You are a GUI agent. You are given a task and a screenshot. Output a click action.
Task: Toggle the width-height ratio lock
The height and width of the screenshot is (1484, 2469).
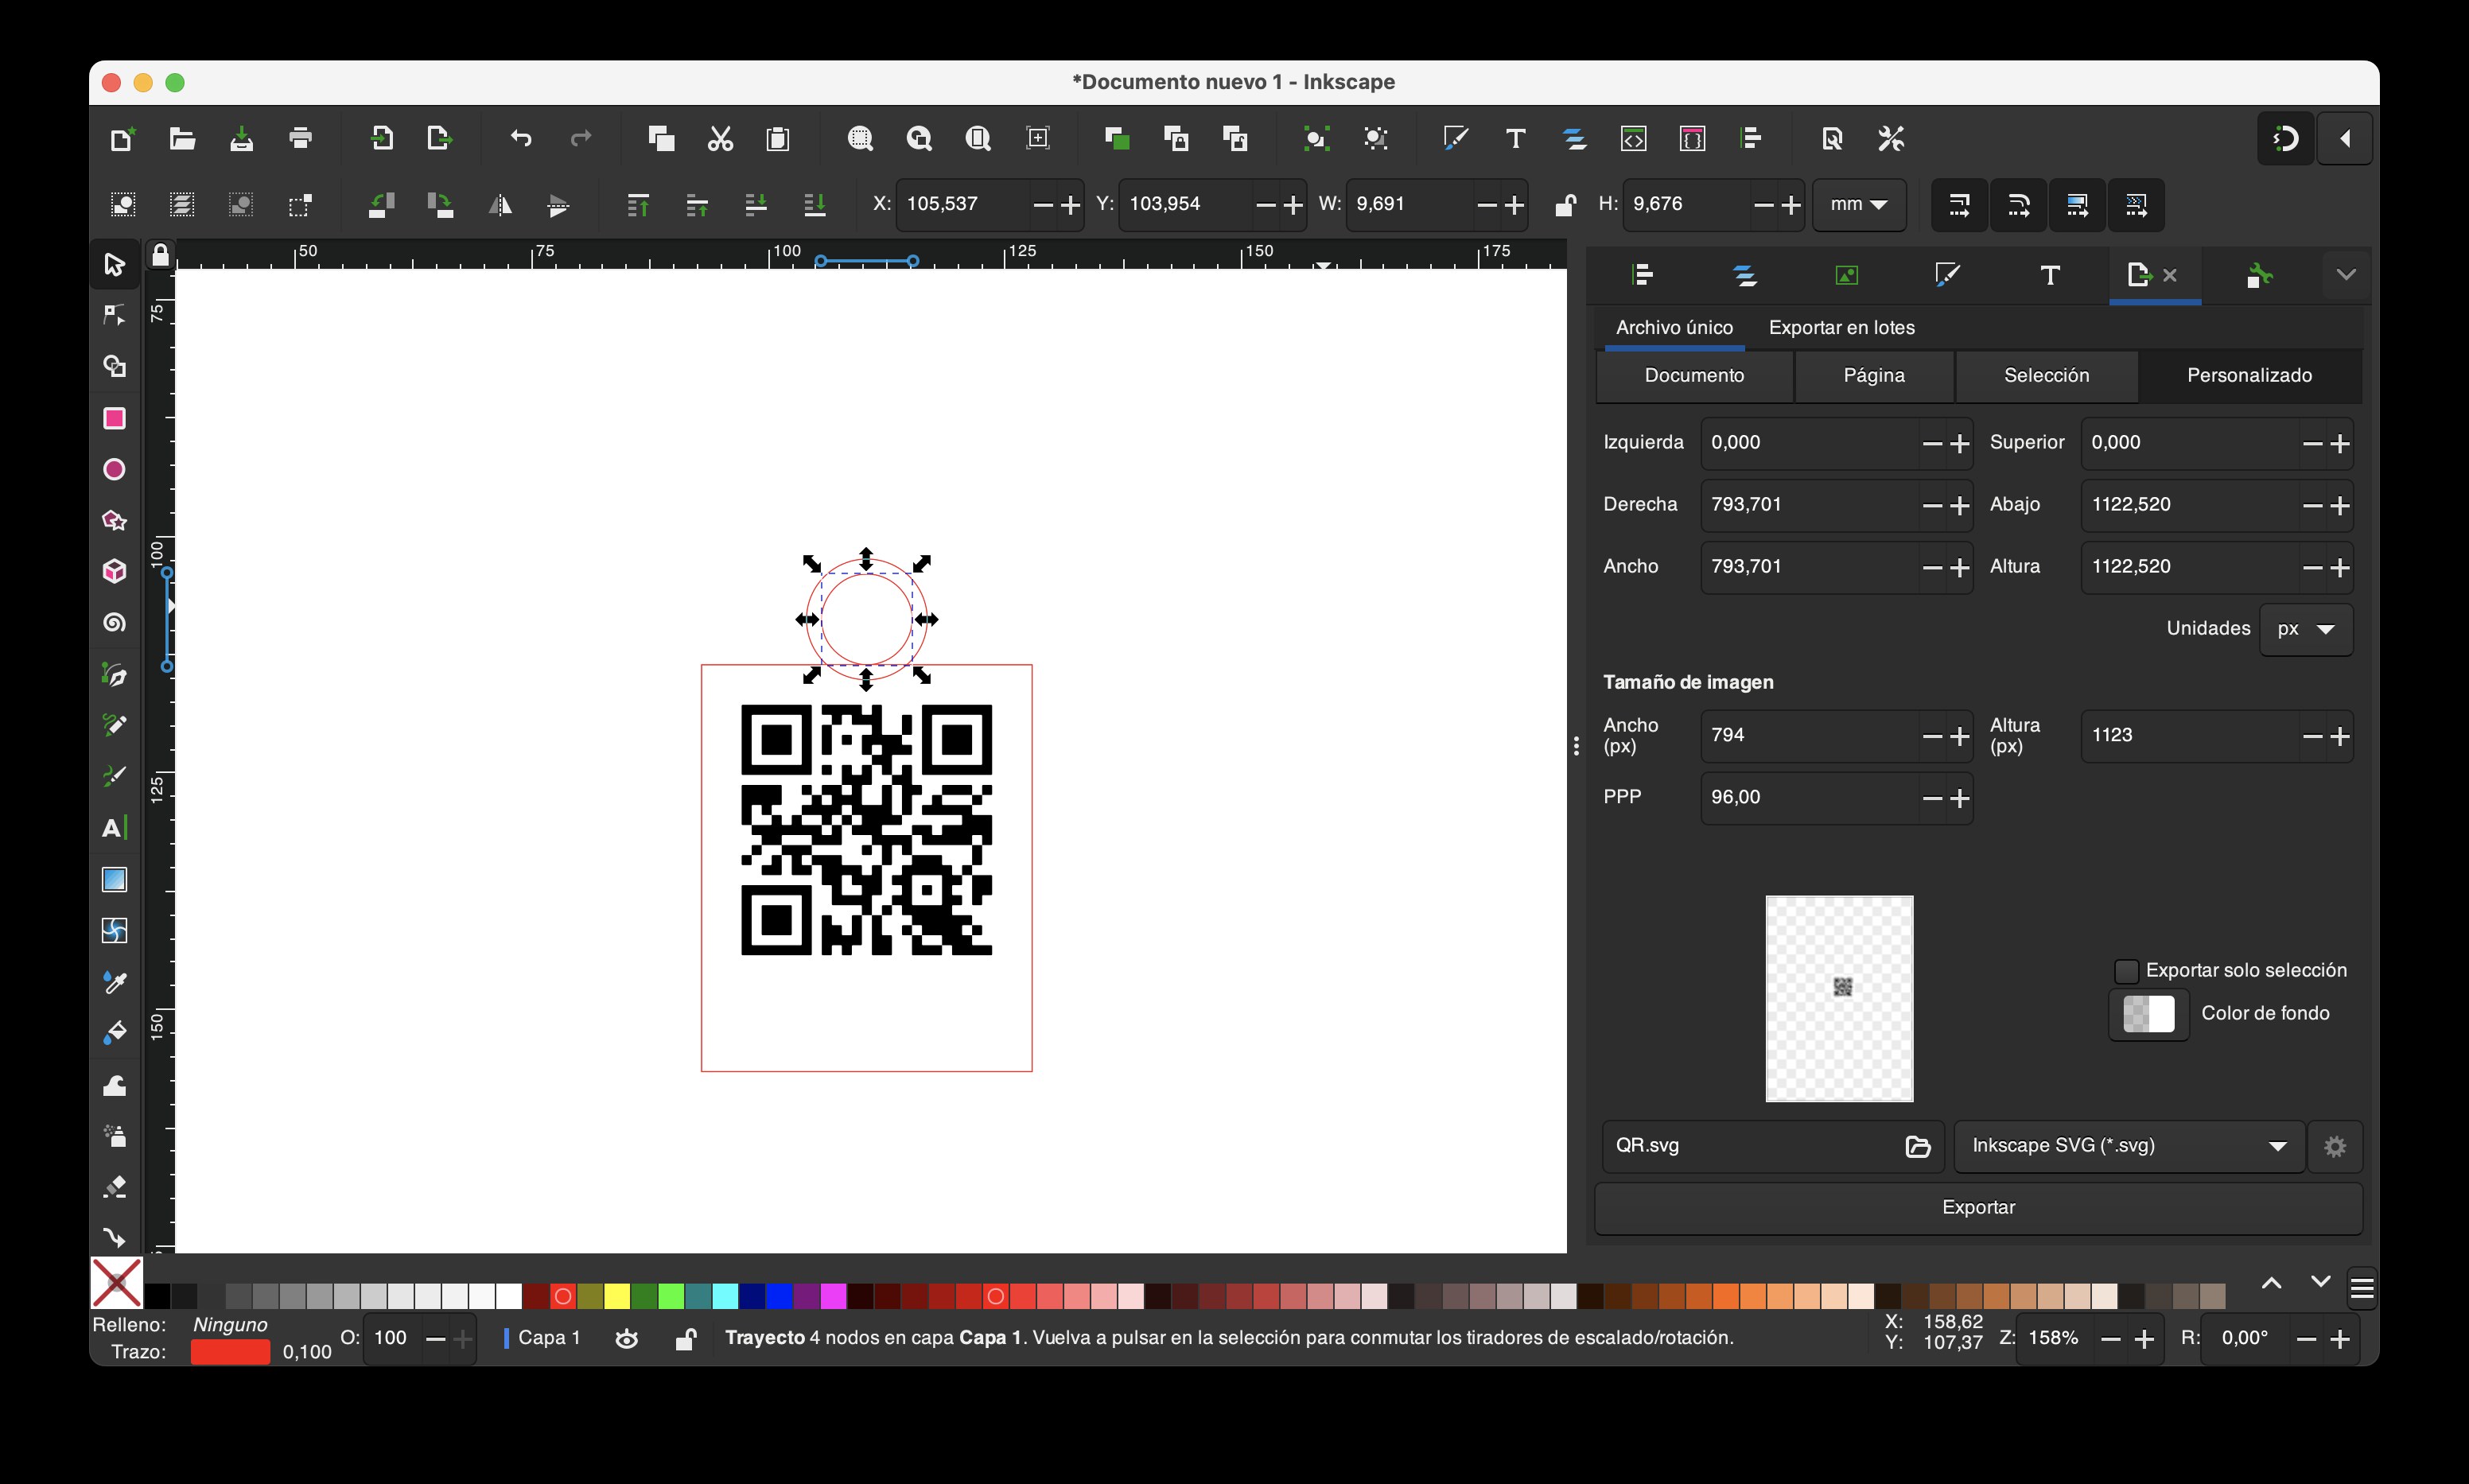(1565, 205)
